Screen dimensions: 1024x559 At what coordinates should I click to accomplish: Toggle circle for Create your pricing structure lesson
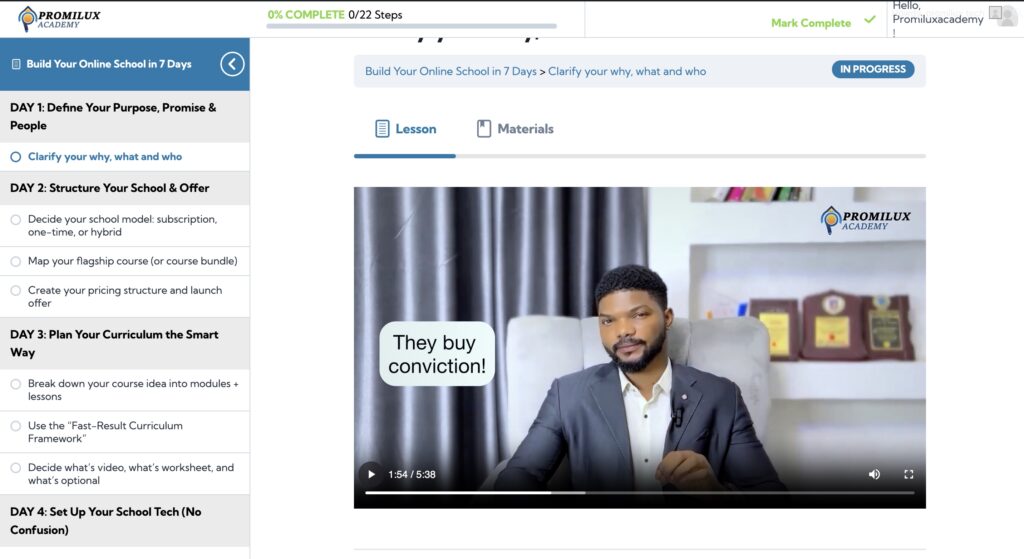16,291
